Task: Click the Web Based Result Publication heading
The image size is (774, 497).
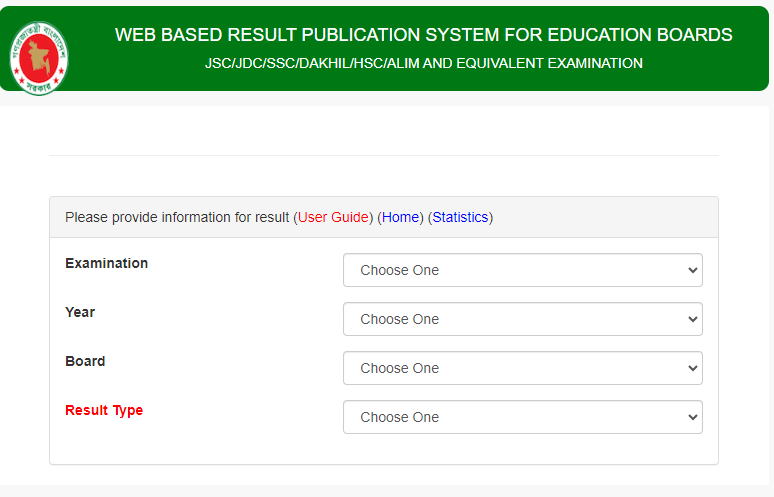Action: pos(423,35)
